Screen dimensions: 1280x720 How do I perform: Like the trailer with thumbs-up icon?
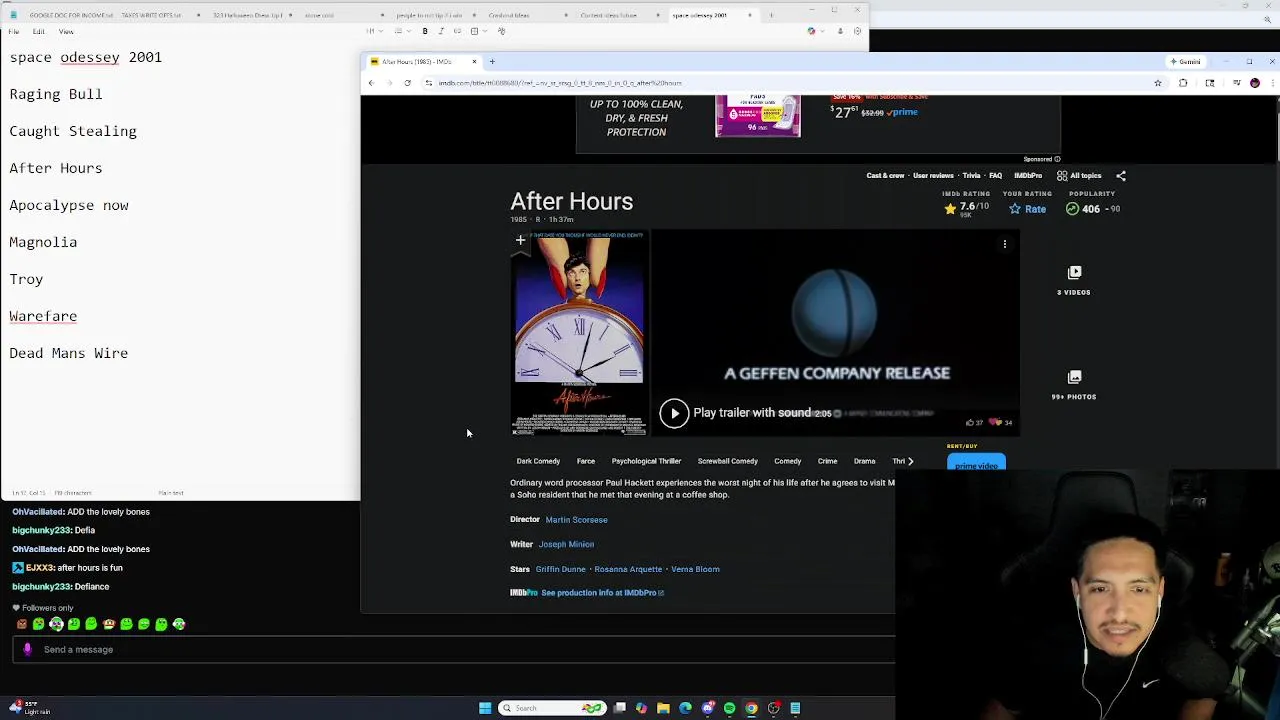(970, 422)
